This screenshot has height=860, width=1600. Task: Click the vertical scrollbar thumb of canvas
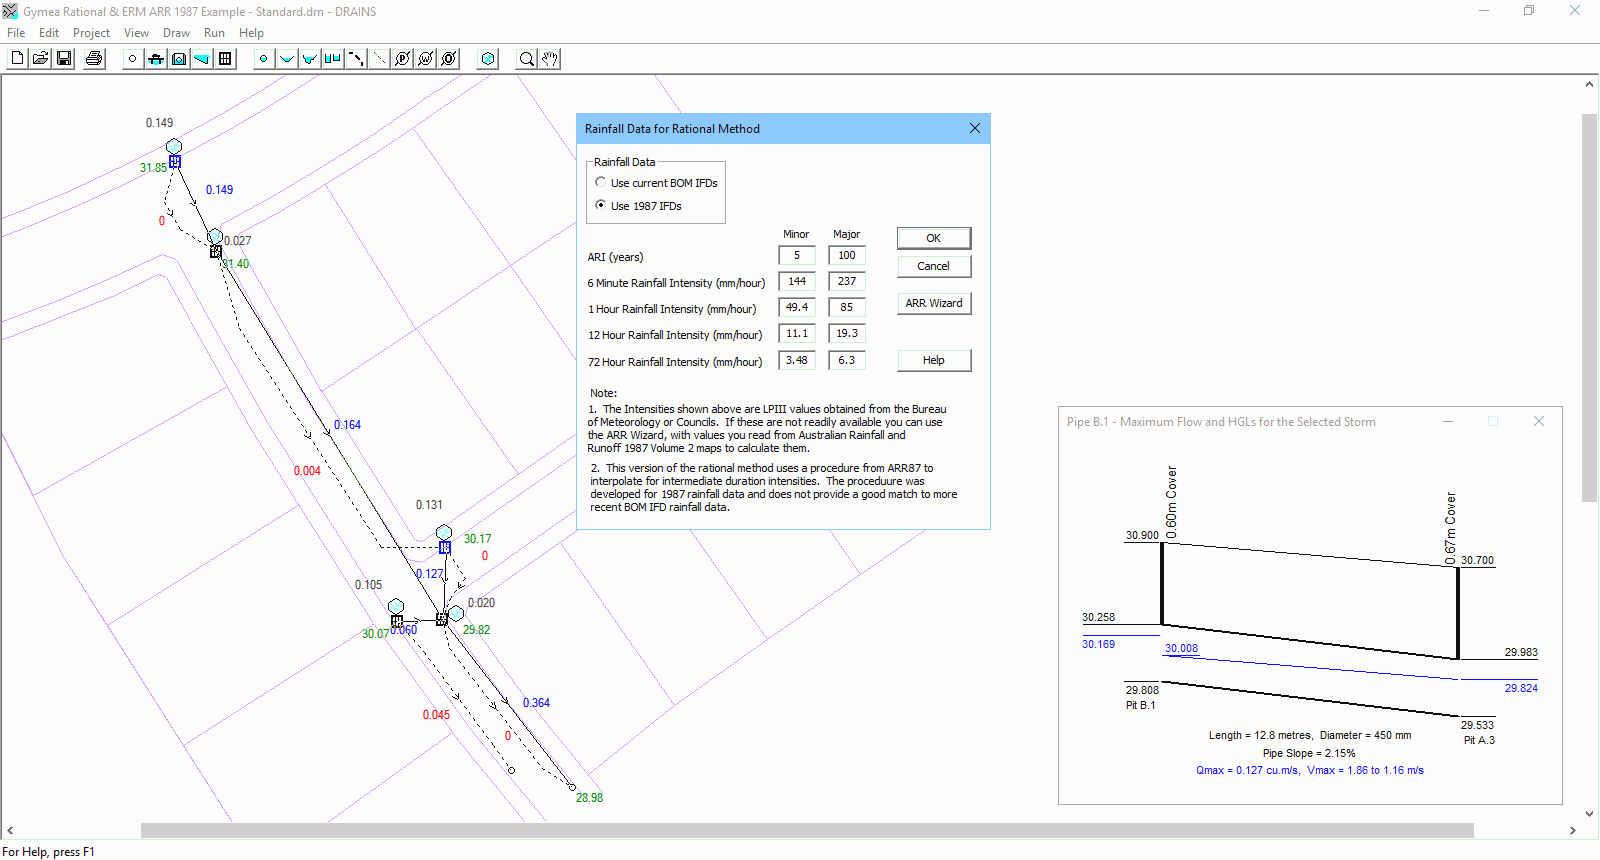(x=1589, y=308)
